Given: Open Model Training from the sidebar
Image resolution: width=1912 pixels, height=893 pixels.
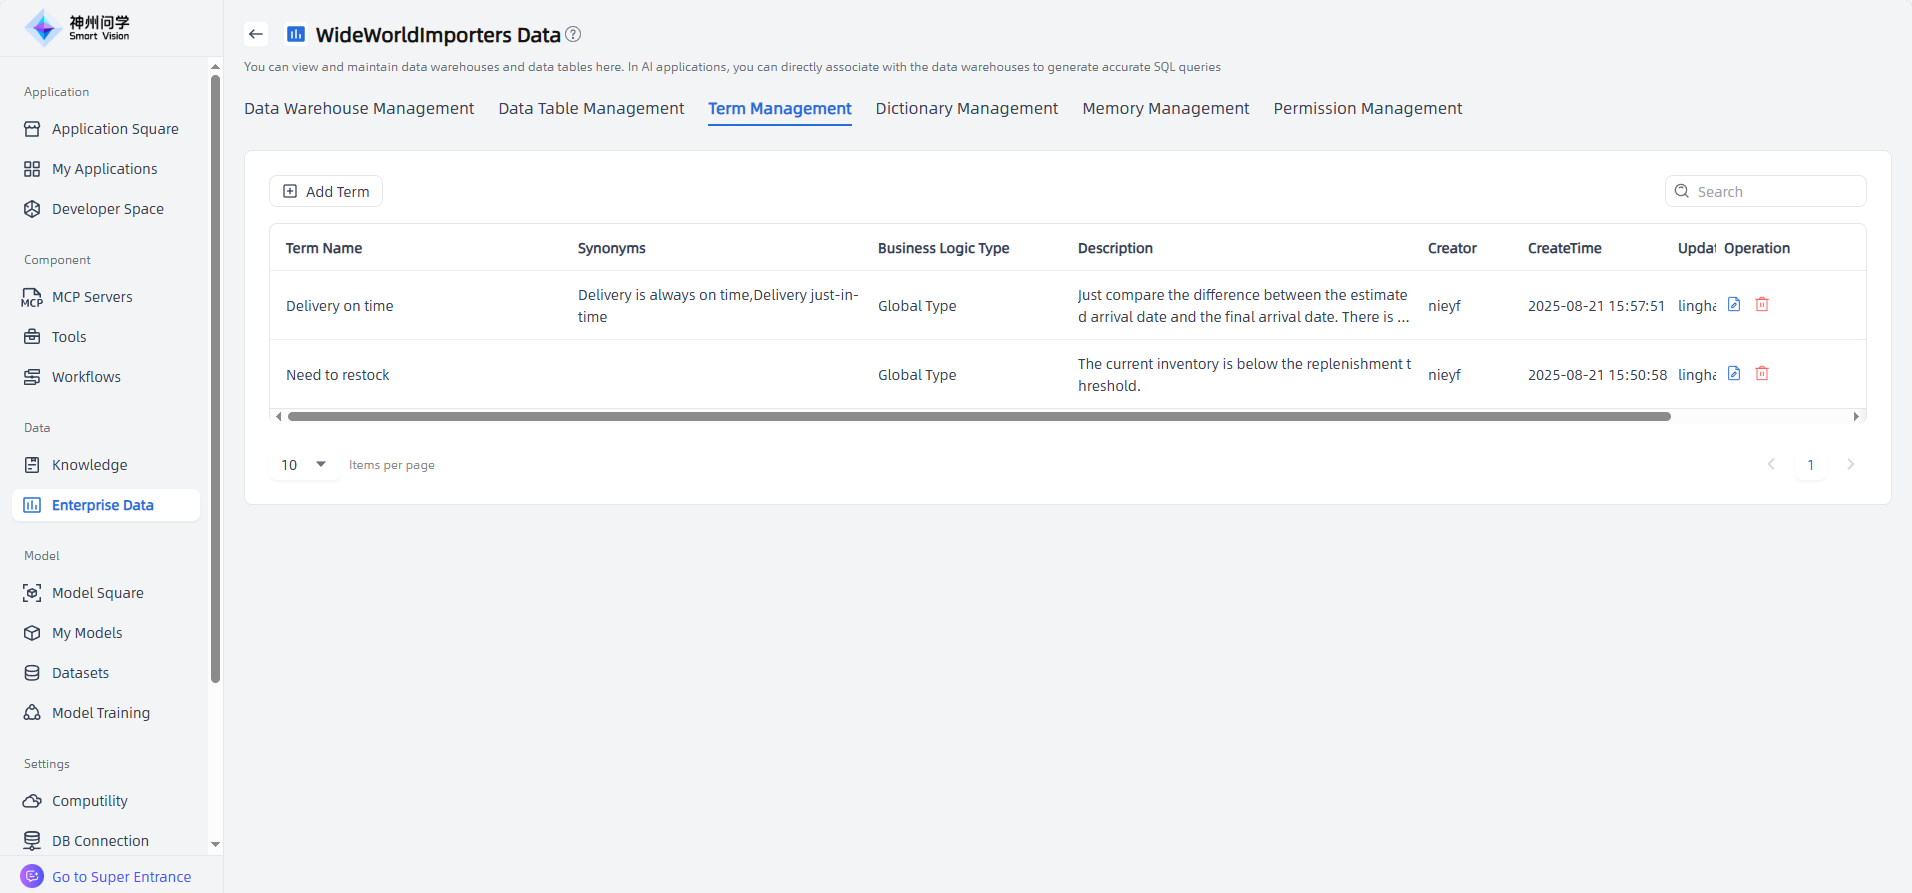Looking at the screenshot, I should click(x=100, y=713).
